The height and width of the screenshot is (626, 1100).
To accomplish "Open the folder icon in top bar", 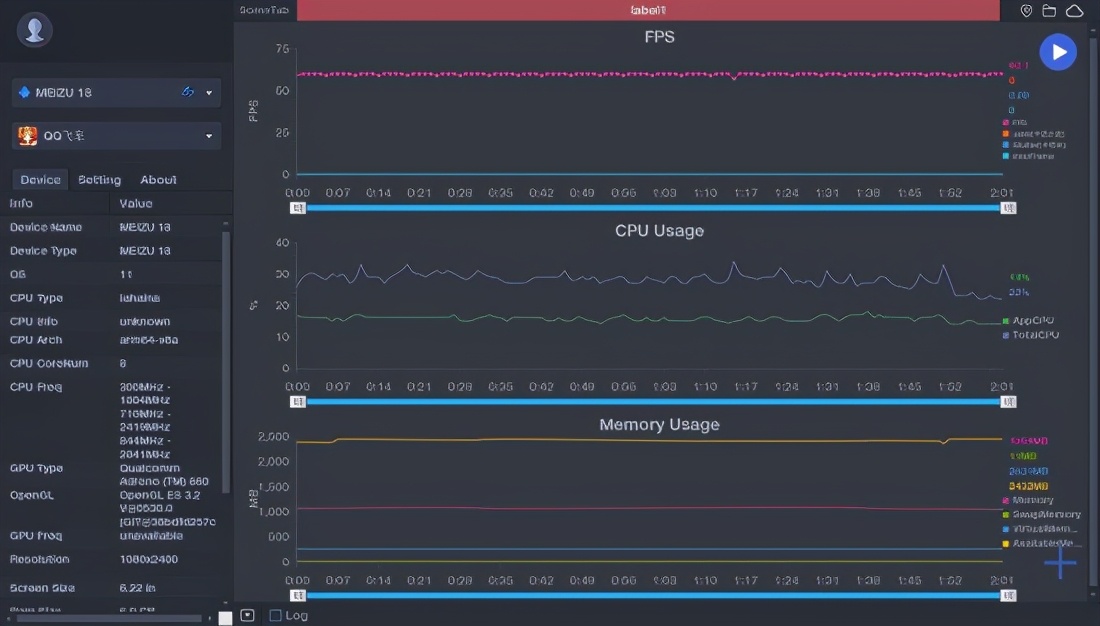I will pyautogui.click(x=1049, y=11).
